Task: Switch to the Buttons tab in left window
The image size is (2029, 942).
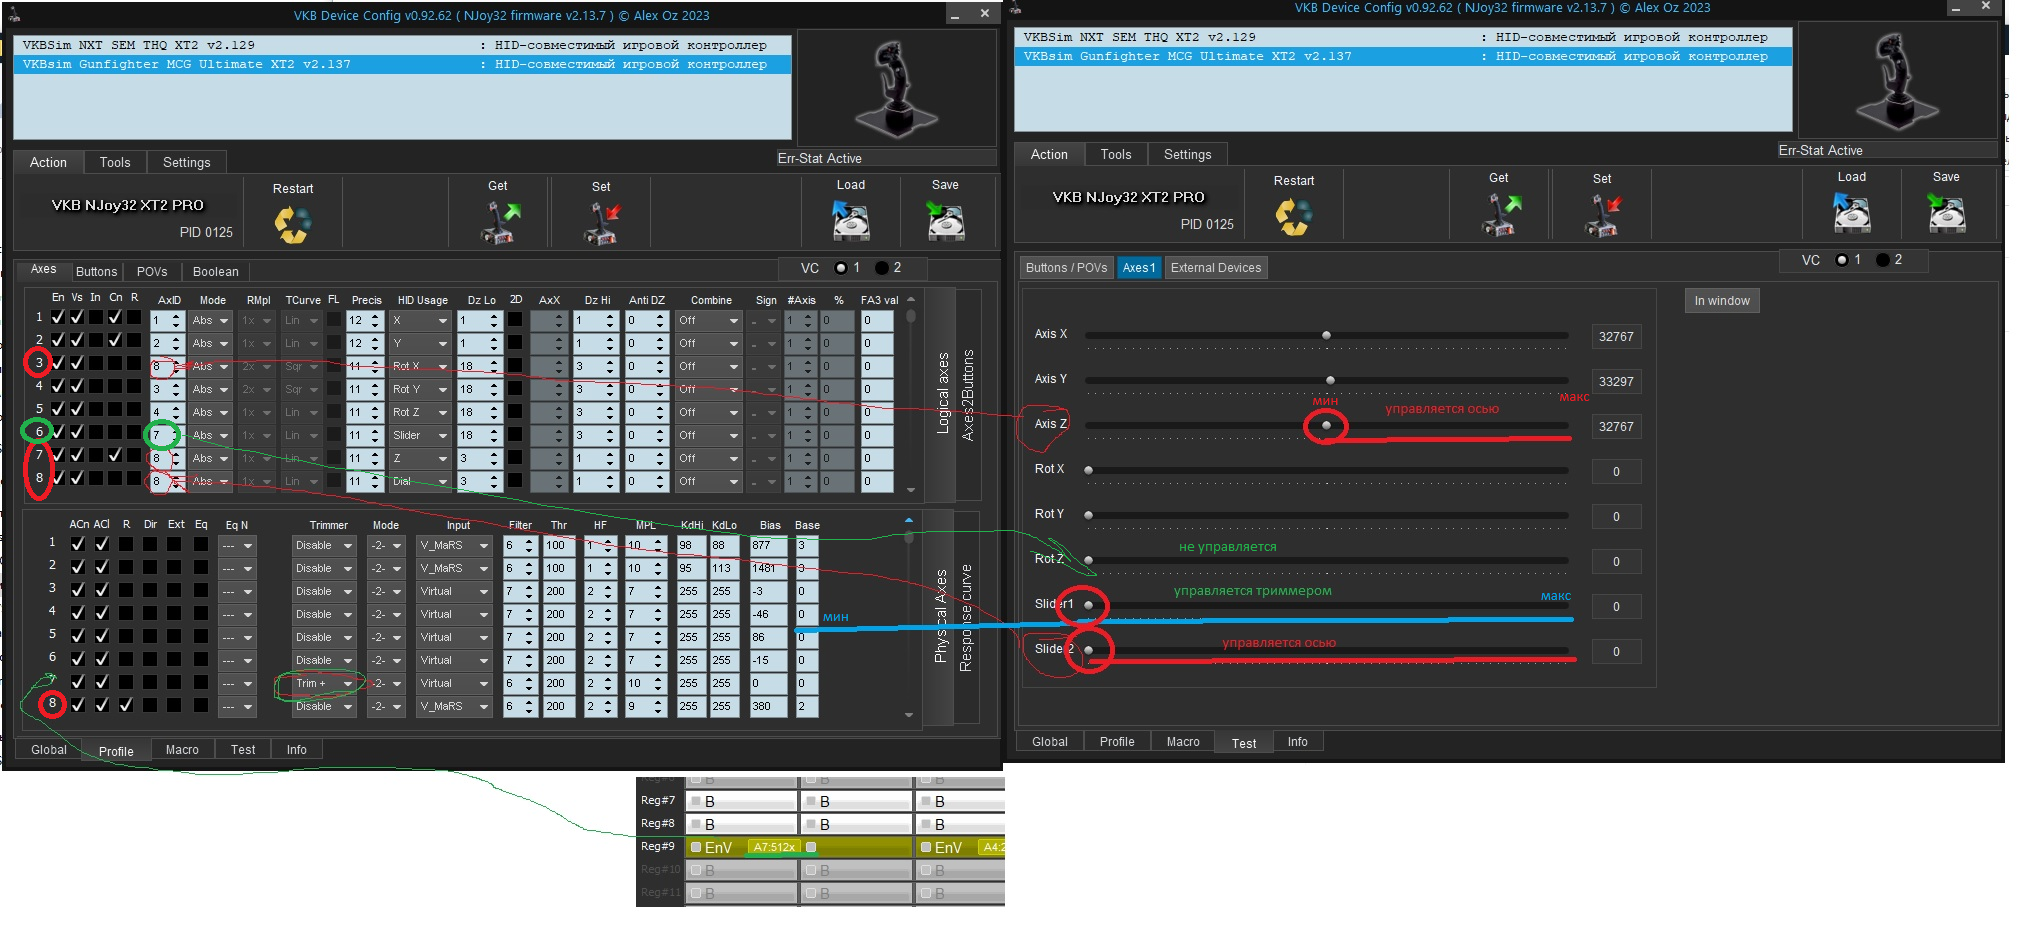Action: click(x=97, y=272)
